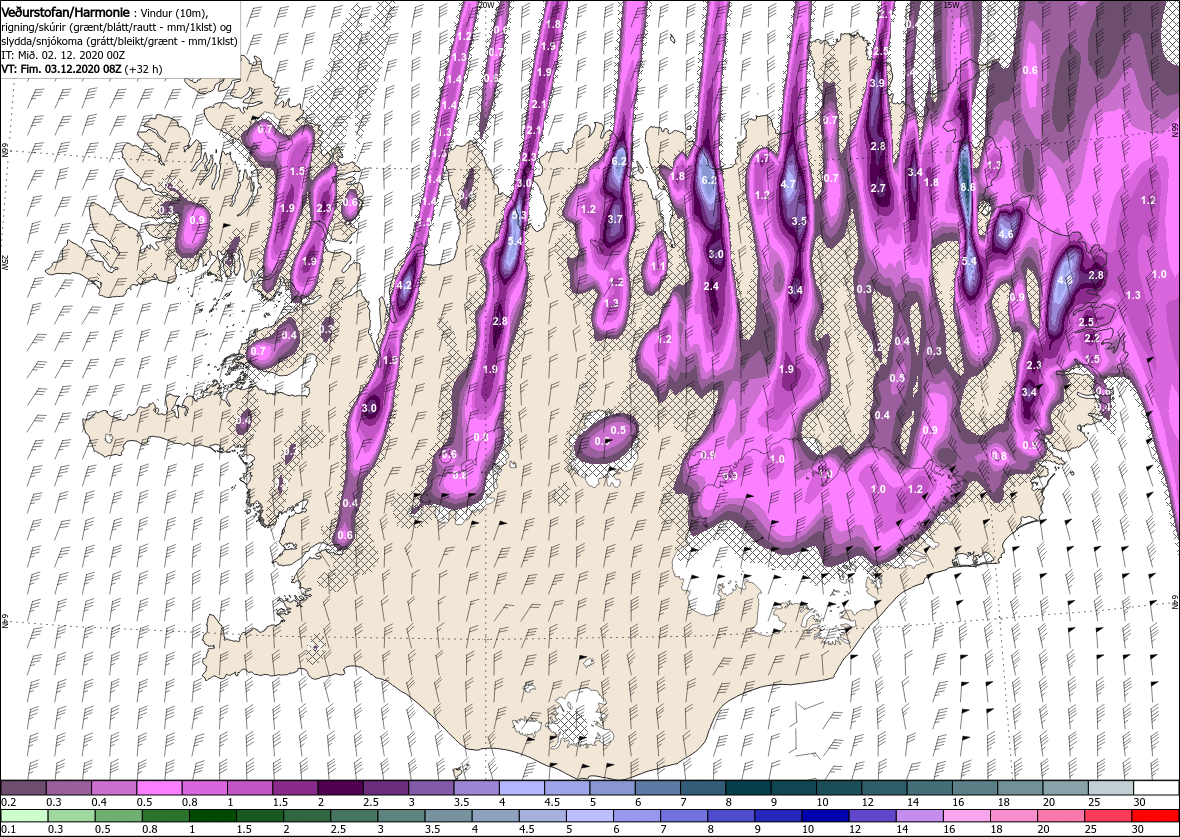Select the deepest blue 10 rain legend swatch

(825, 816)
